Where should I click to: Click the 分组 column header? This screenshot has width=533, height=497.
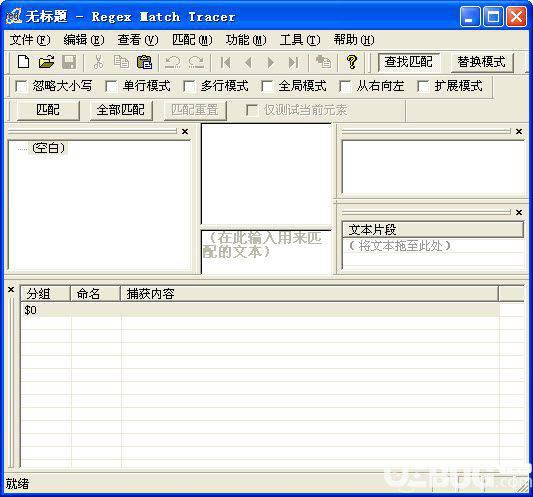pos(46,294)
